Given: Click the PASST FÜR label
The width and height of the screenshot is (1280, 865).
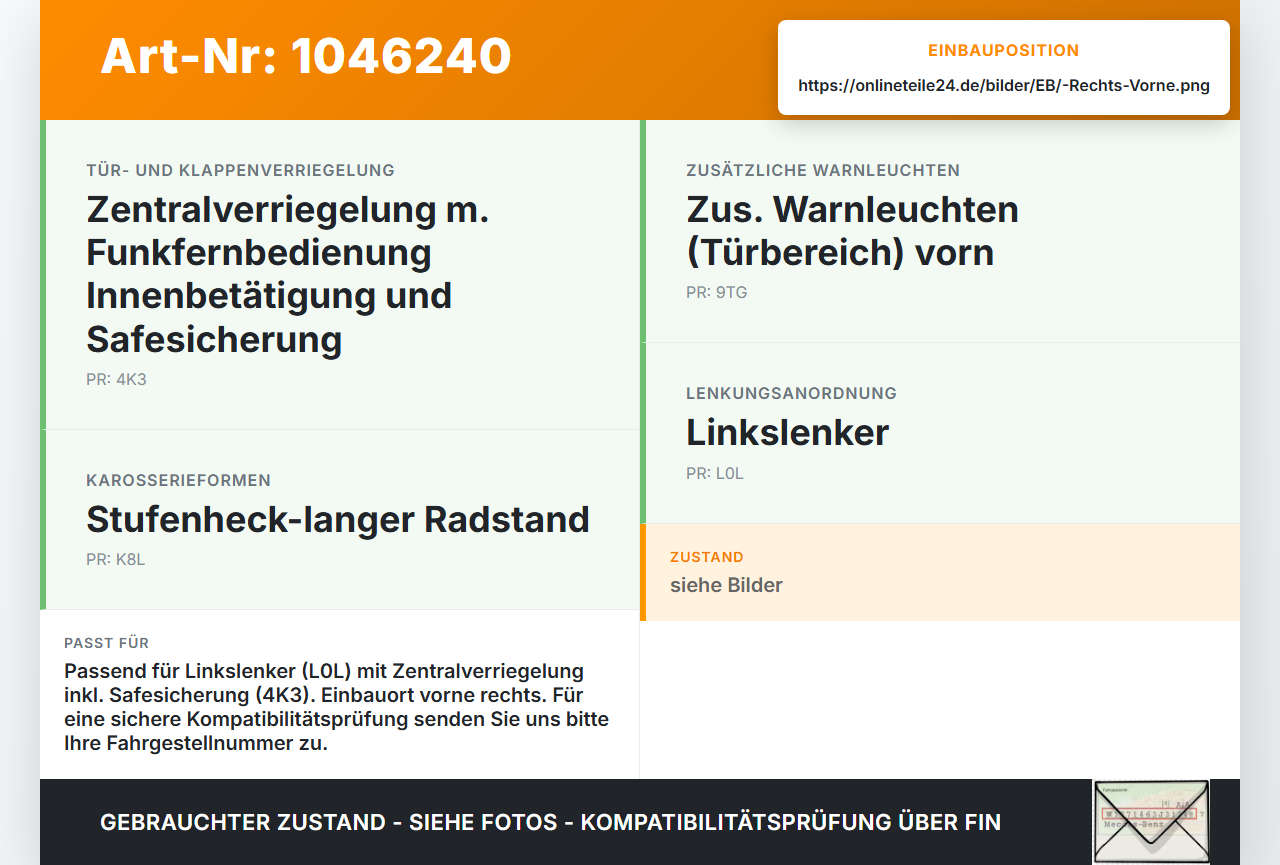Looking at the screenshot, I should tap(107, 643).
